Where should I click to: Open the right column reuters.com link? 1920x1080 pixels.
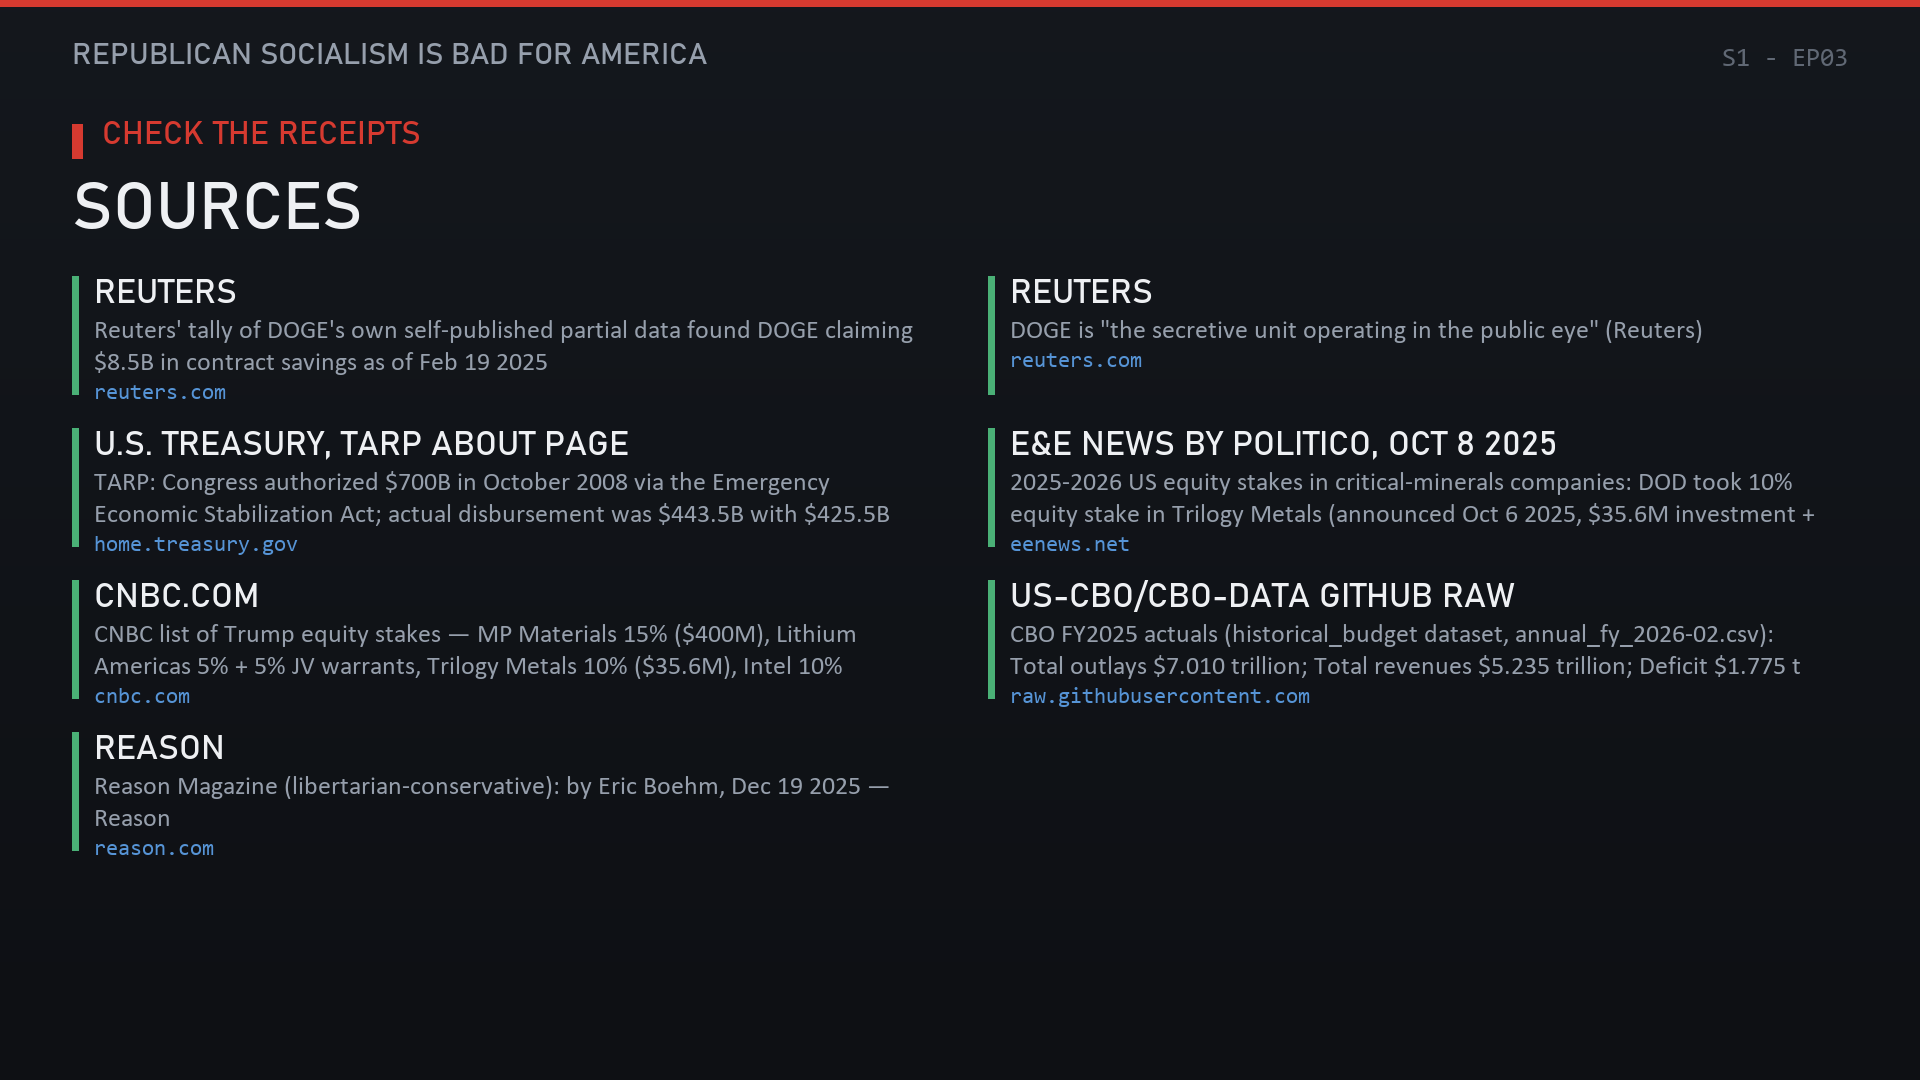click(x=1076, y=360)
